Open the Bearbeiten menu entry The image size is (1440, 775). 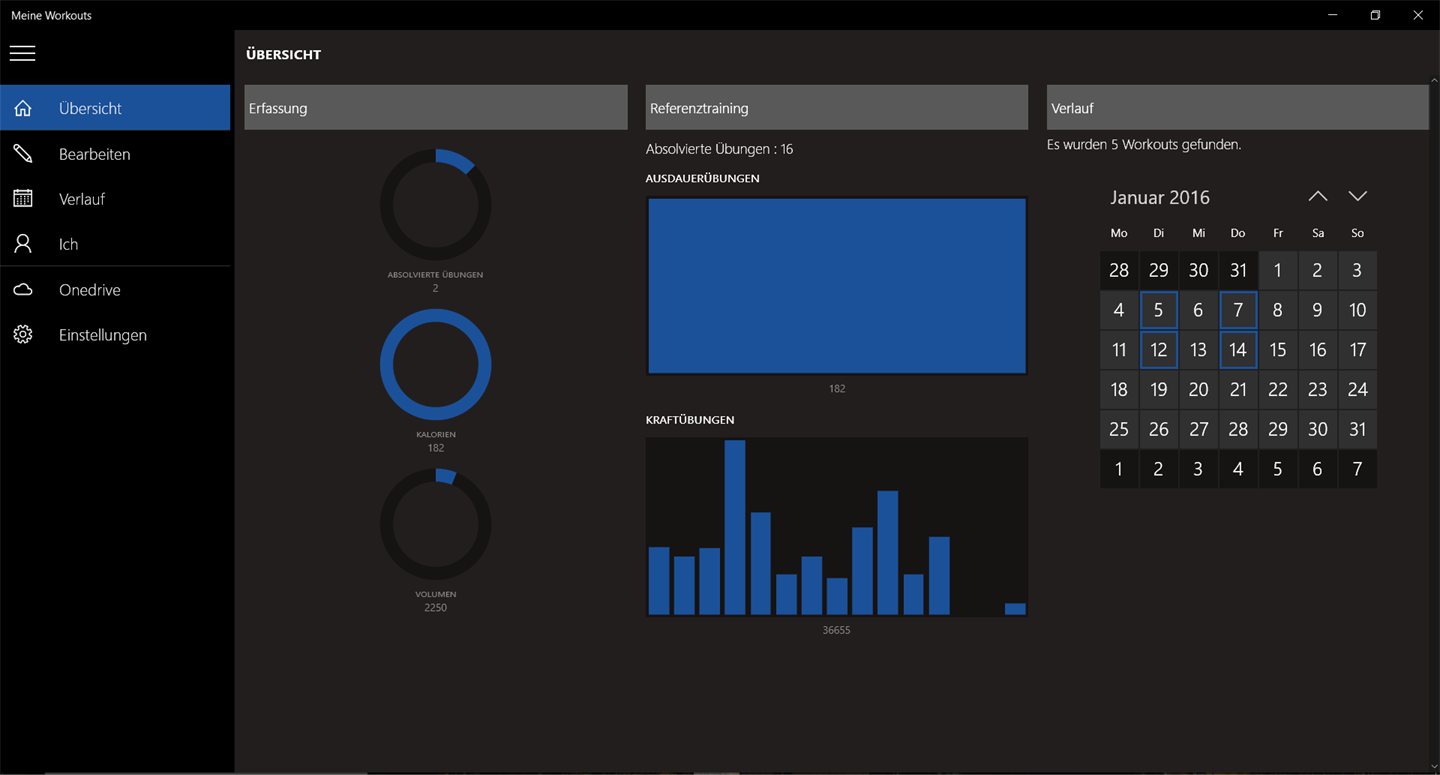coord(115,154)
